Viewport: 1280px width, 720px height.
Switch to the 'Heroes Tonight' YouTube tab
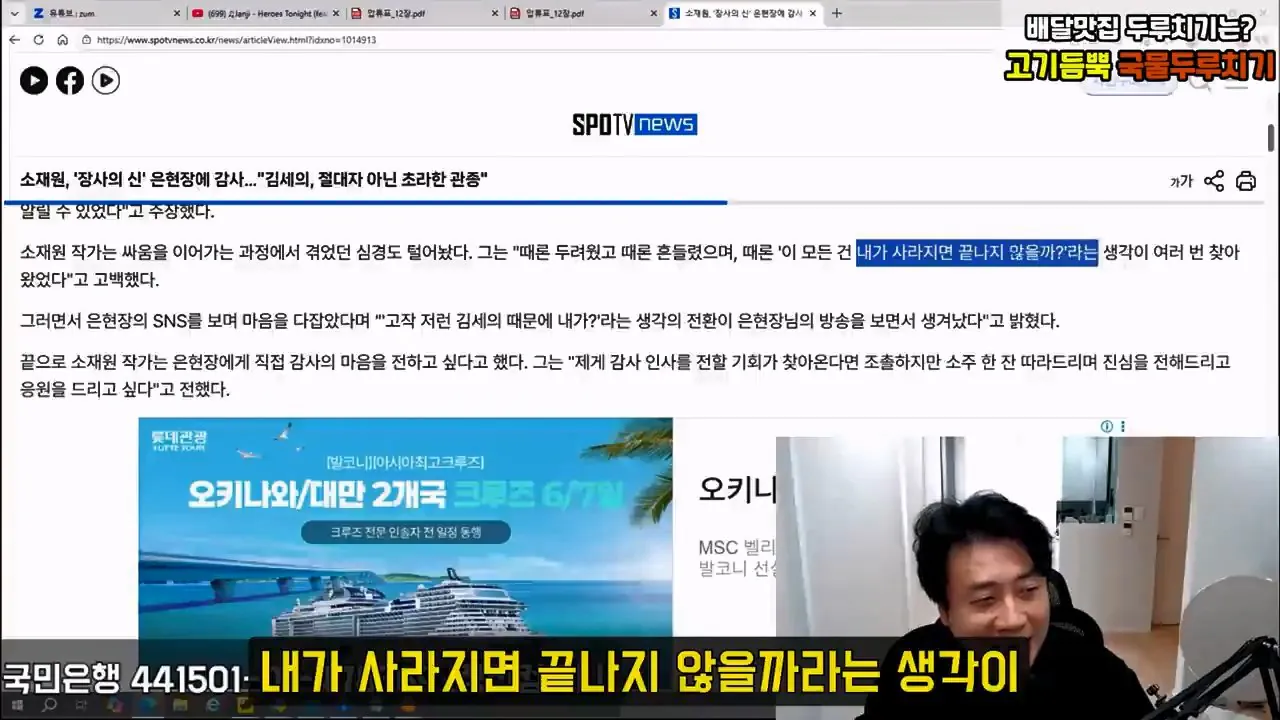click(266, 13)
